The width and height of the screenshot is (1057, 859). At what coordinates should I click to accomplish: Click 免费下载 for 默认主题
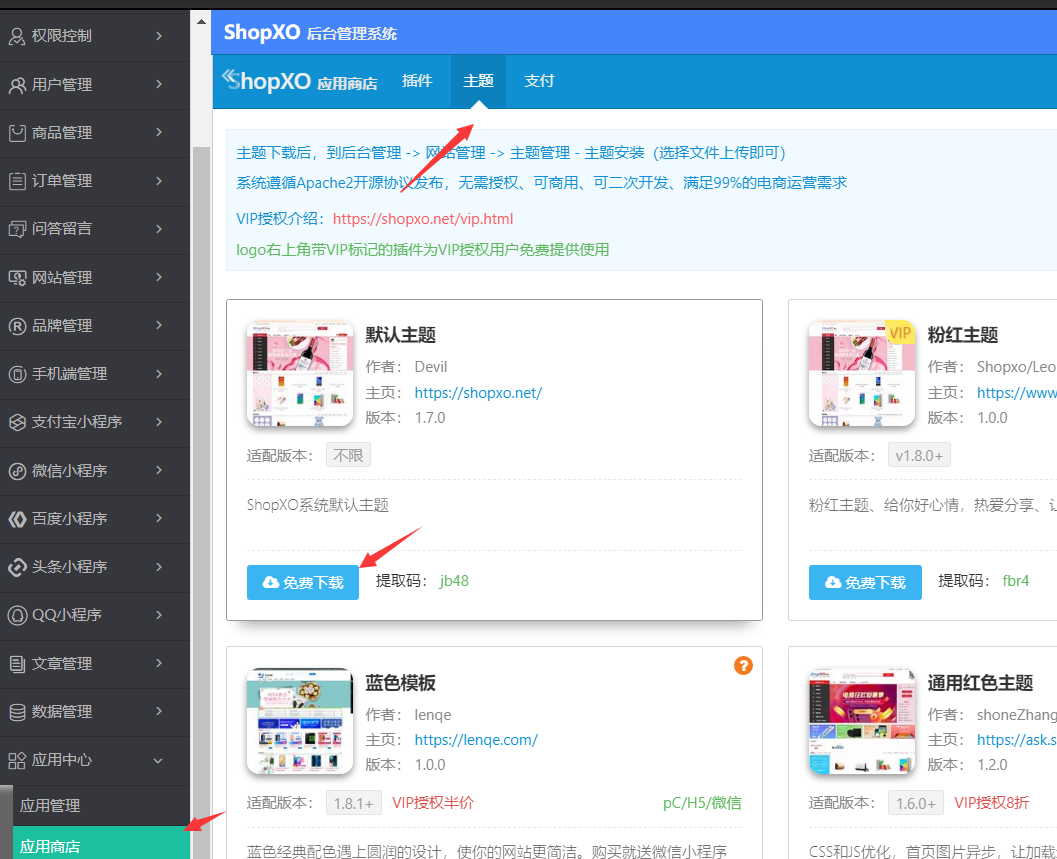coord(303,583)
